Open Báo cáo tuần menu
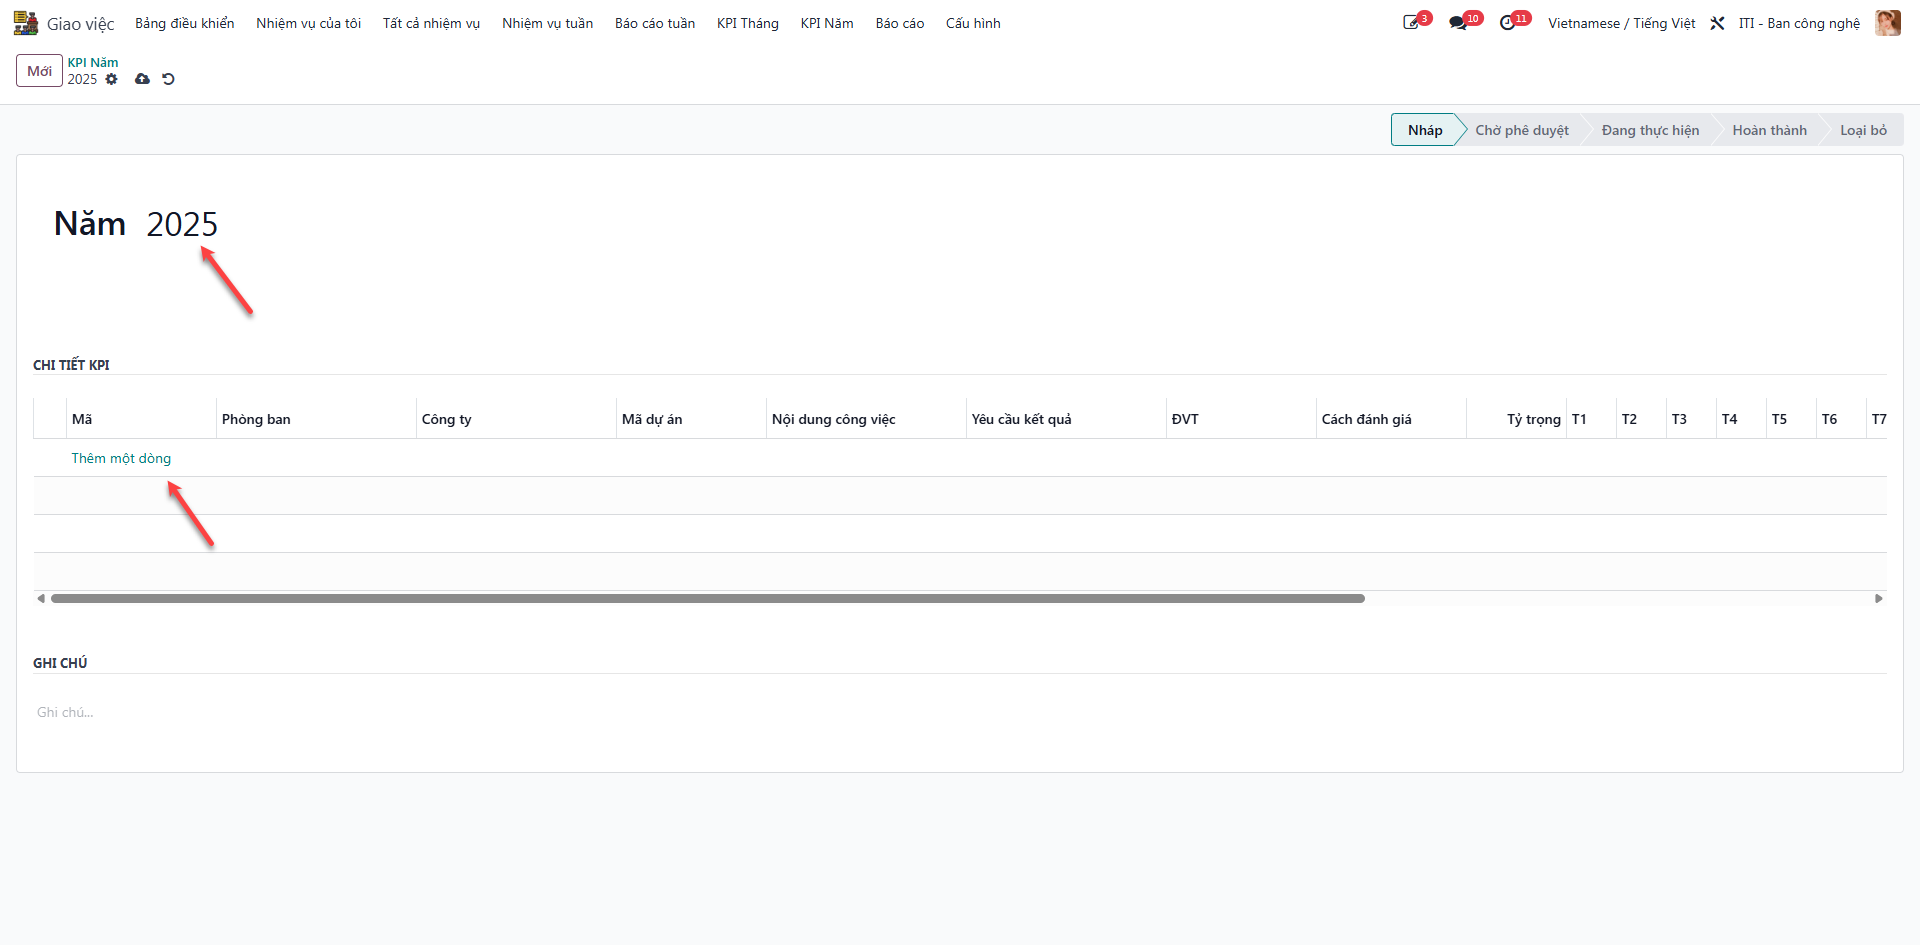1920x945 pixels. click(655, 23)
